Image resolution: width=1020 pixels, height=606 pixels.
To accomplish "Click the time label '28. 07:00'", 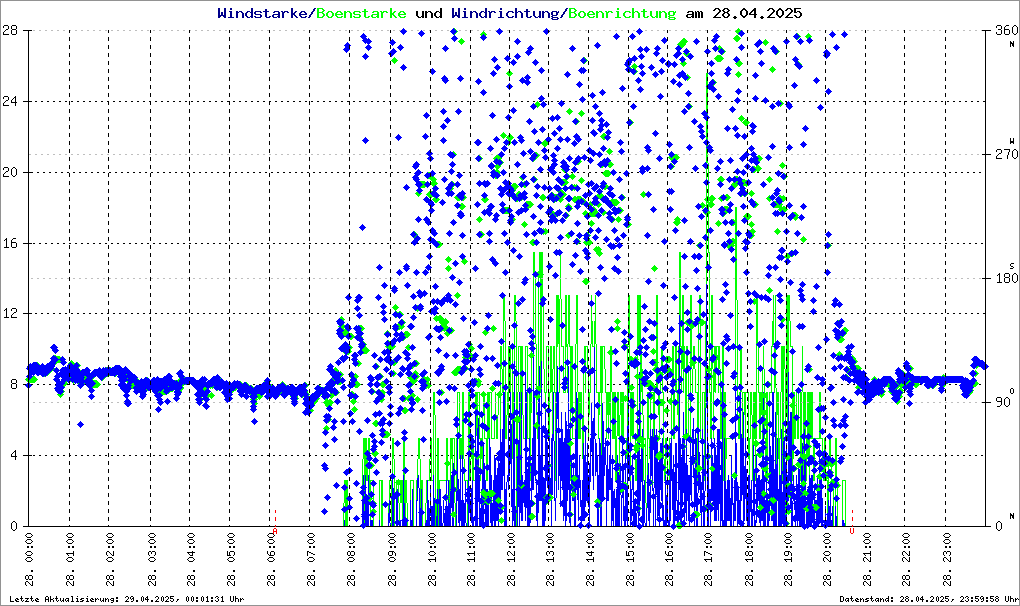I will pyautogui.click(x=310, y=559).
